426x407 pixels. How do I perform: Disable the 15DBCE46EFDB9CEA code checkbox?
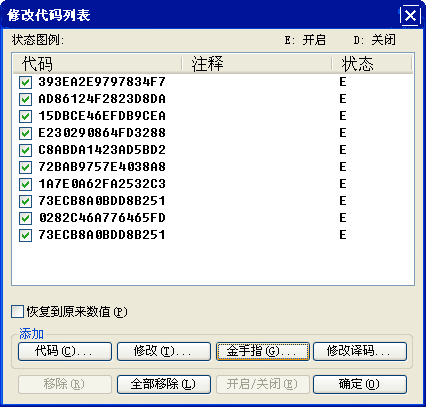[25, 116]
